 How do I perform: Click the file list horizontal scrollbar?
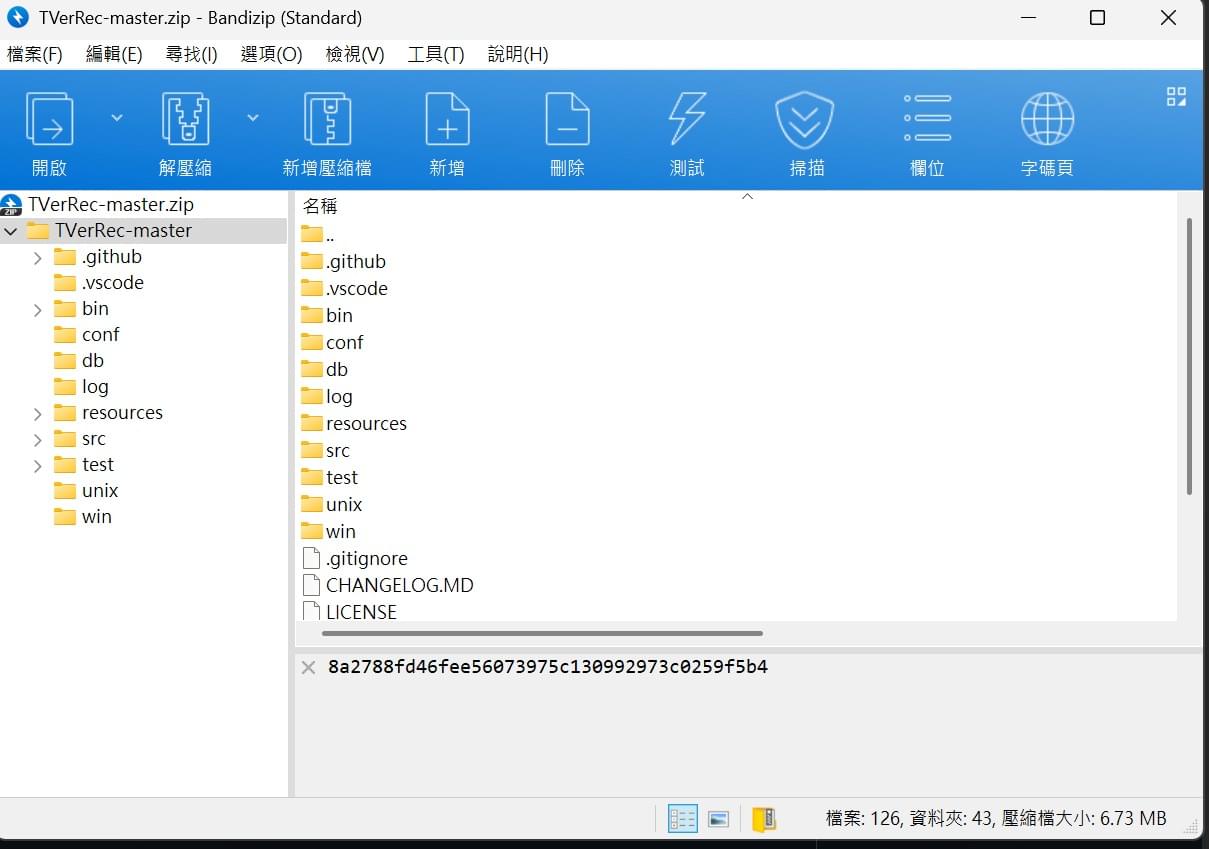coord(542,633)
